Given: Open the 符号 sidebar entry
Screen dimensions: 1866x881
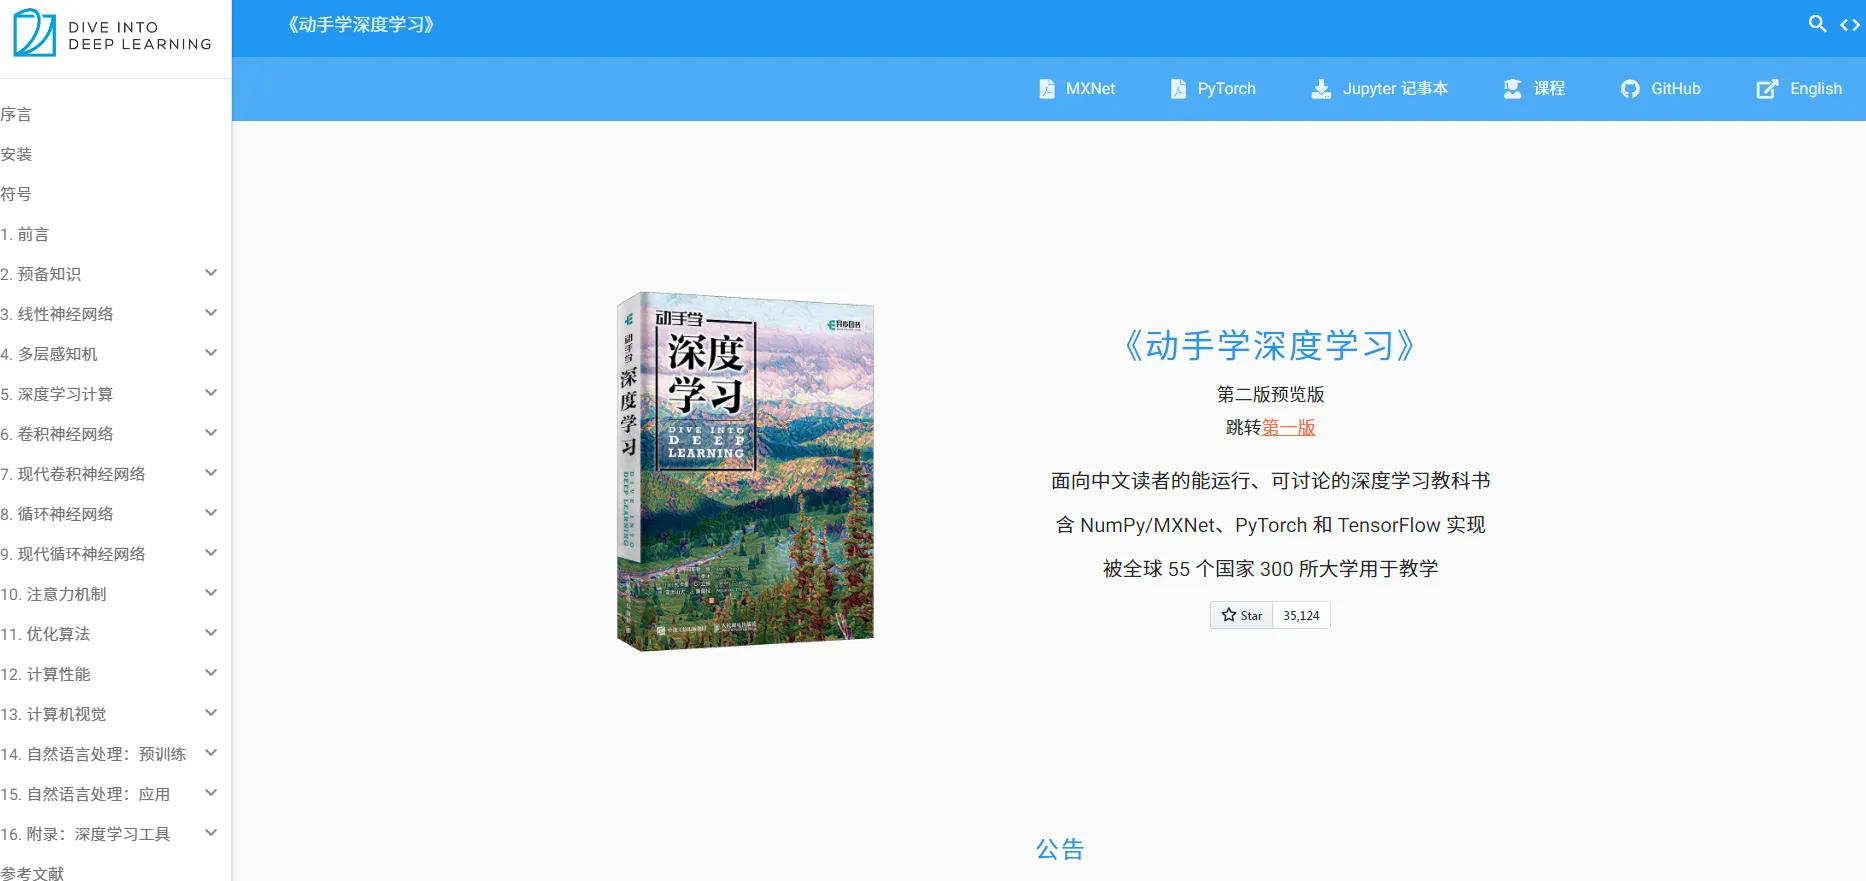Looking at the screenshot, I should (x=16, y=194).
